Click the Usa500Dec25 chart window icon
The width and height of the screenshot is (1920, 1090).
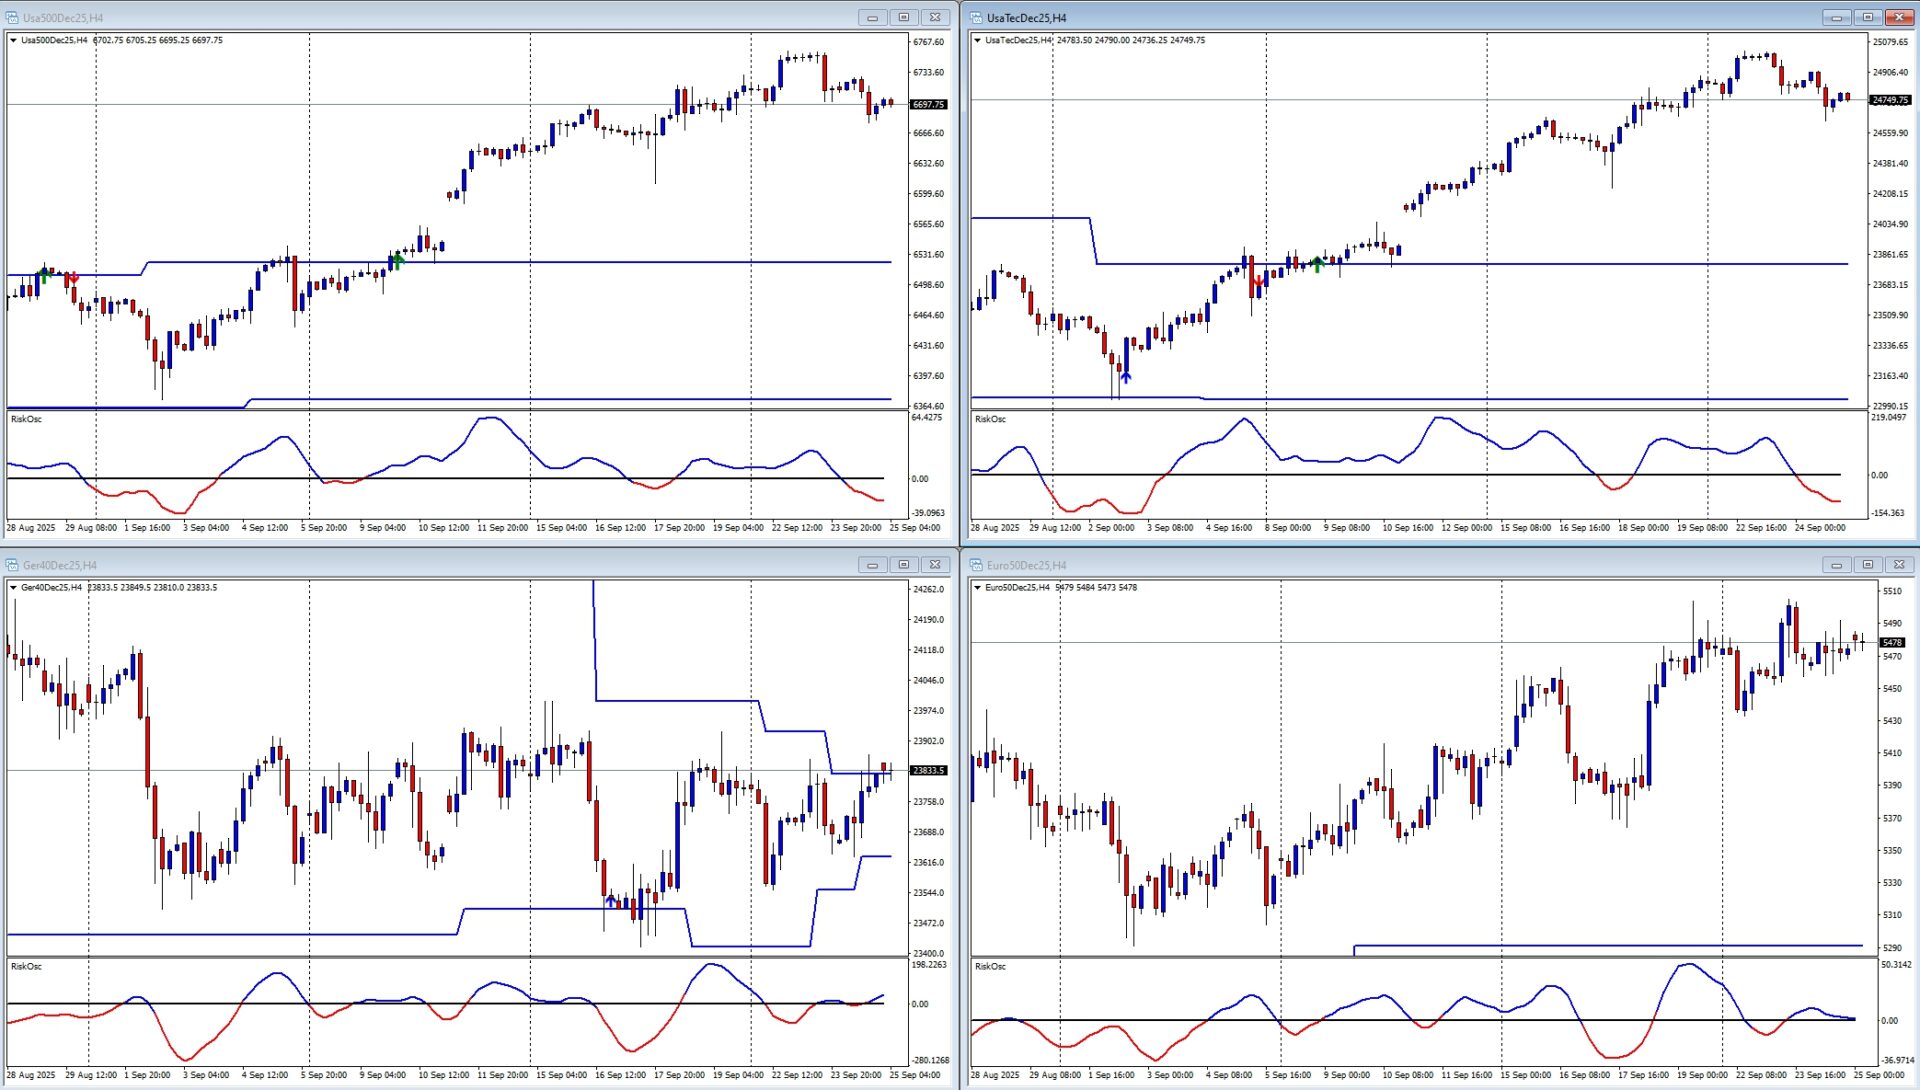point(12,18)
